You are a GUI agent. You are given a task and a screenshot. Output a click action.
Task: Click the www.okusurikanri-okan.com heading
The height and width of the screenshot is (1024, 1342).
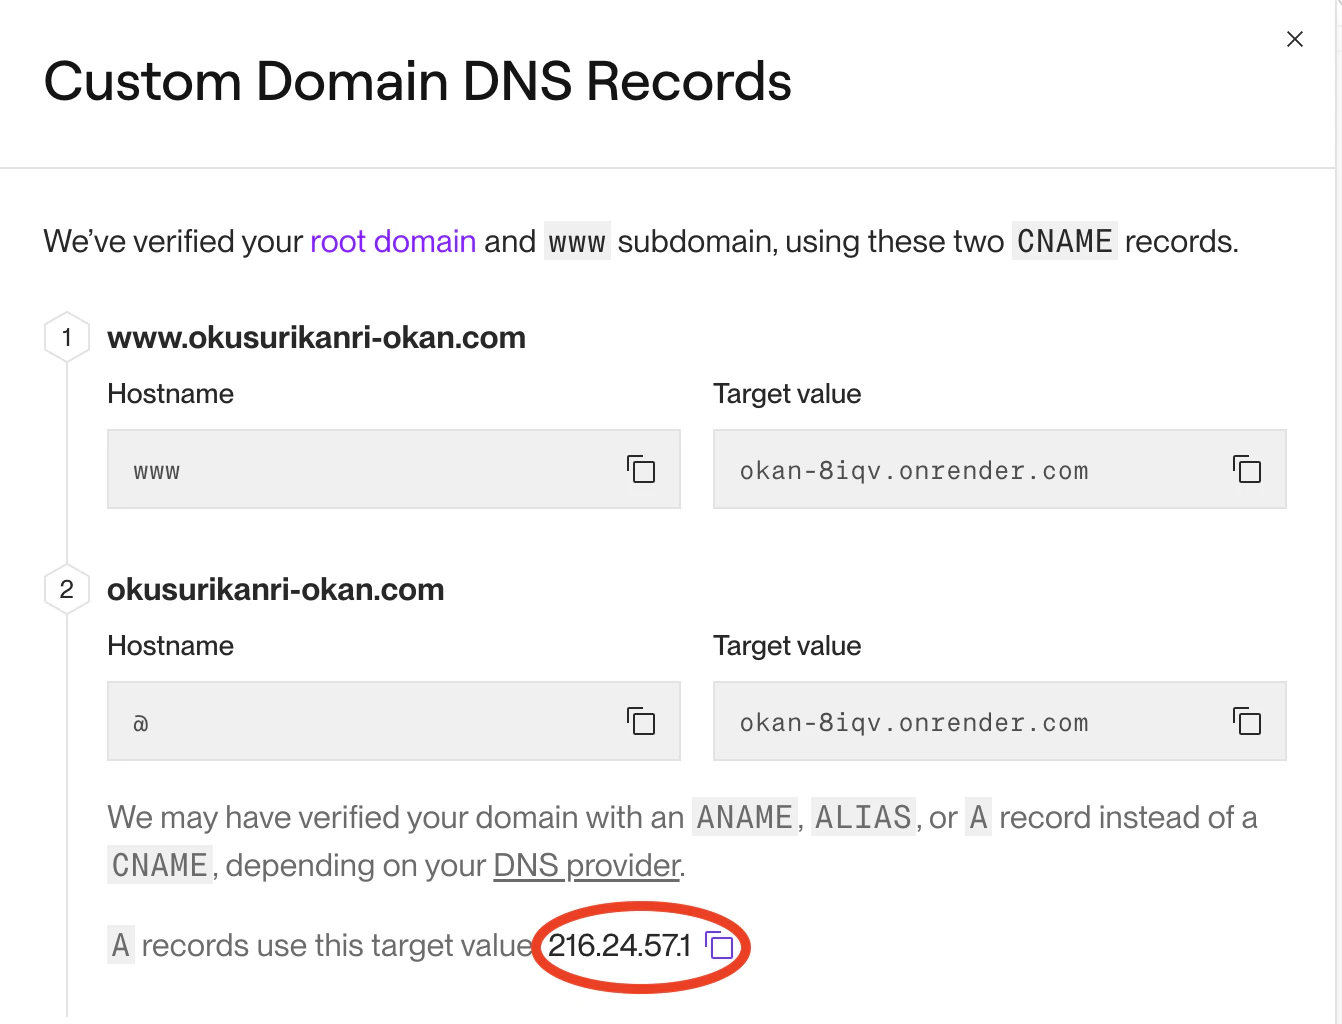point(316,337)
